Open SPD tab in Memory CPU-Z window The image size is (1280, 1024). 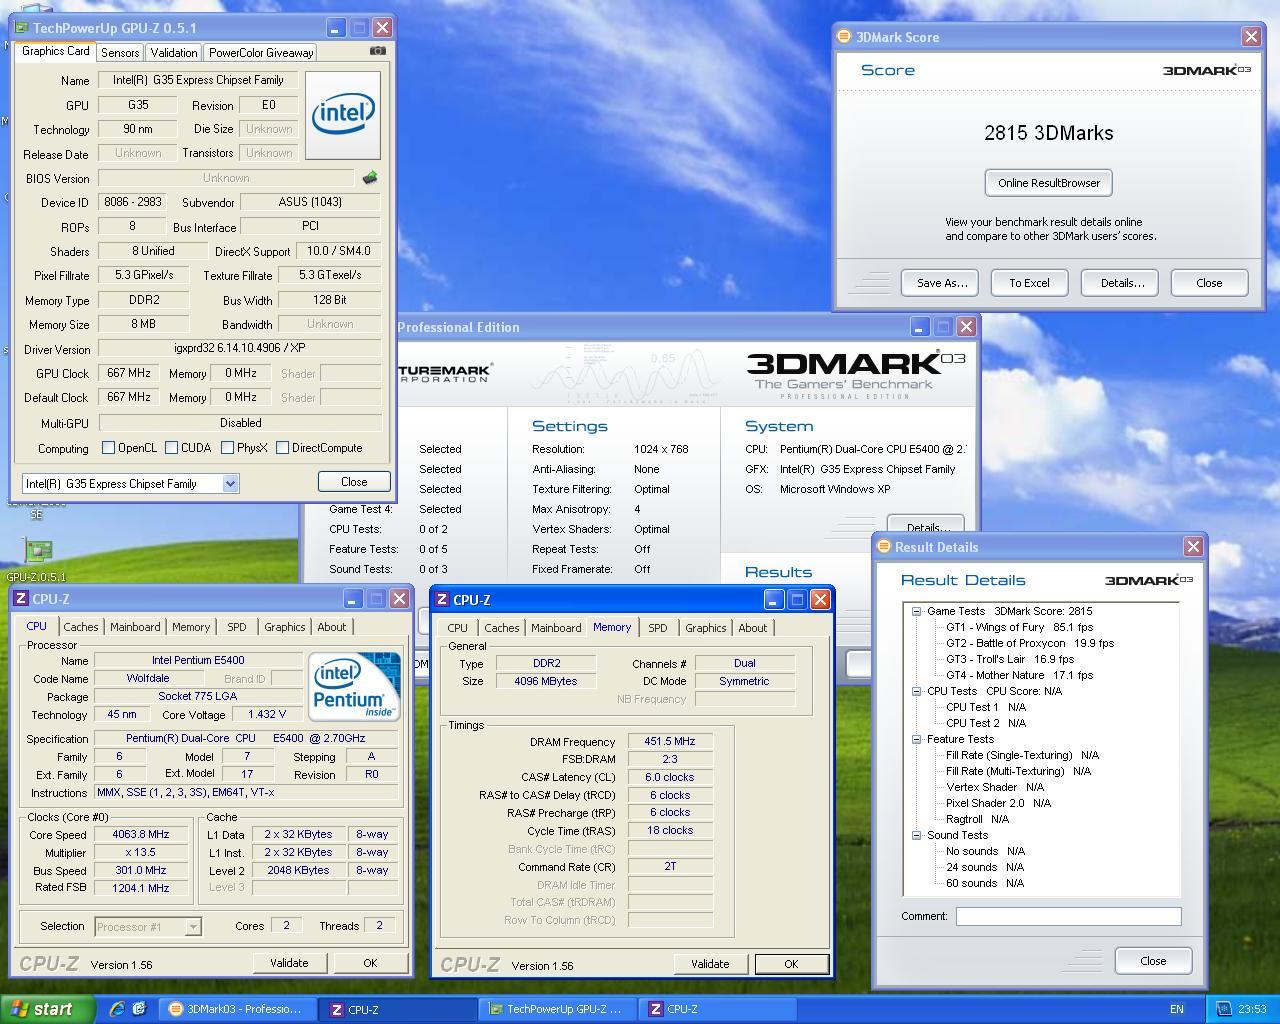(657, 628)
